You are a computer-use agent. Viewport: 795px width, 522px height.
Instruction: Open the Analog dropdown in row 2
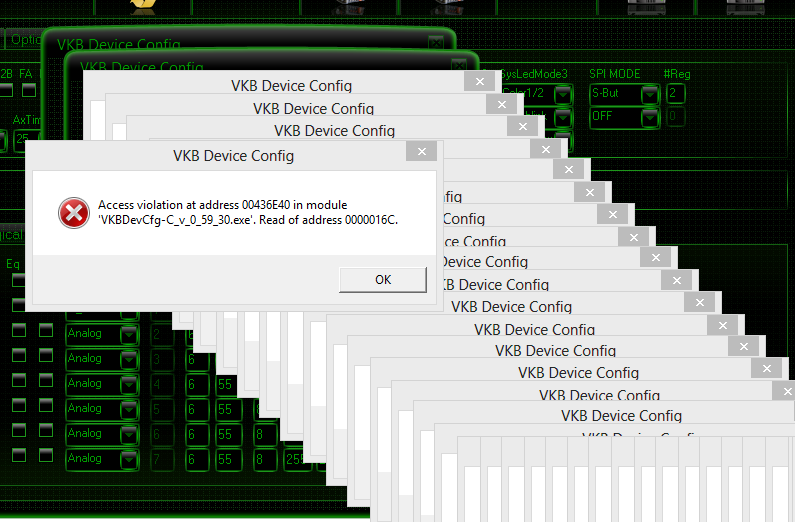click(x=129, y=334)
